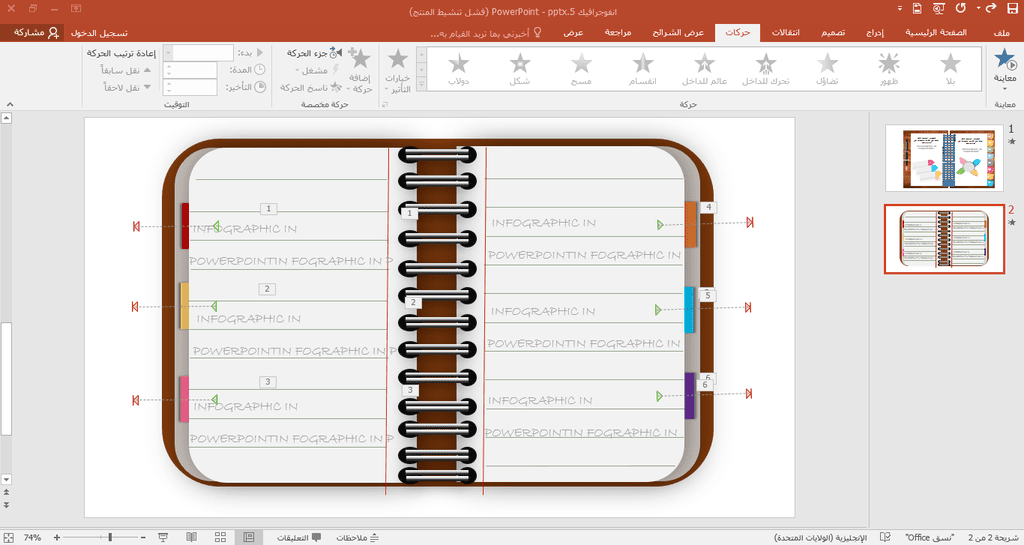Screen dimensions: 1024x545
Task: Switch to Slide Sorter view icon
Action: pyautogui.click(x=221, y=537)
